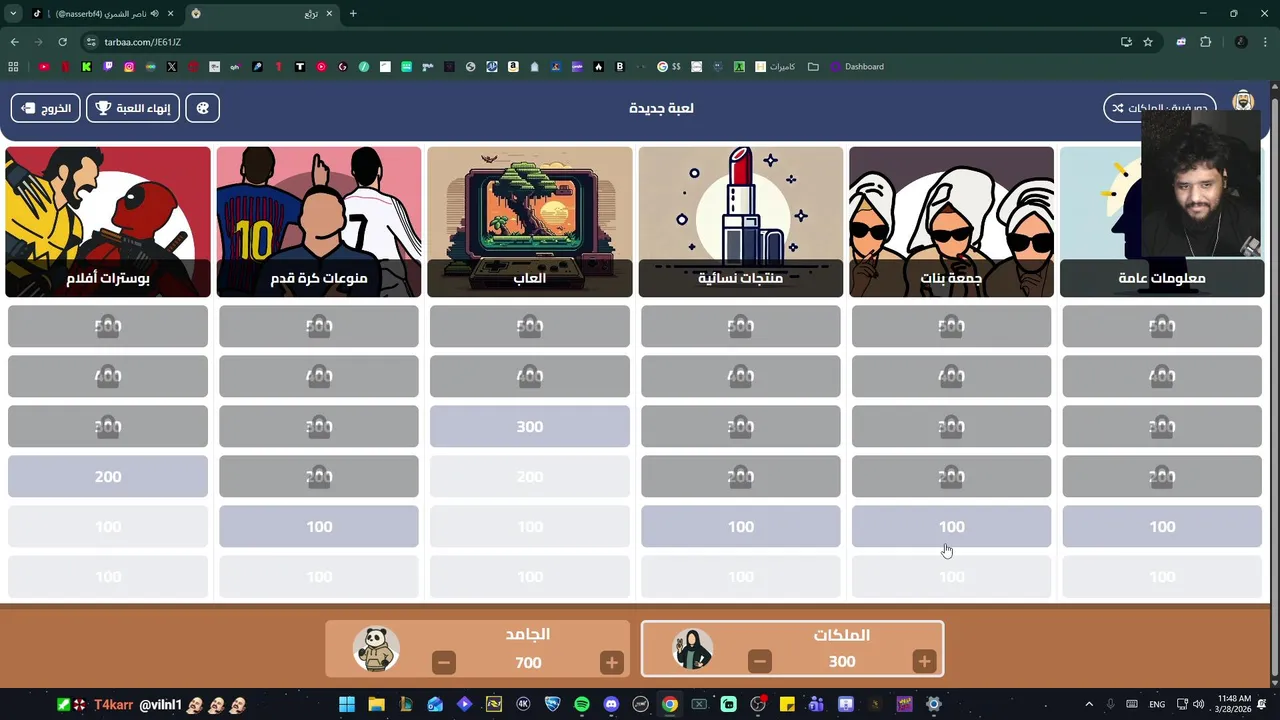Click the الجامد team panda avatar
1280x720 pixels.
(x=377, y=649)
